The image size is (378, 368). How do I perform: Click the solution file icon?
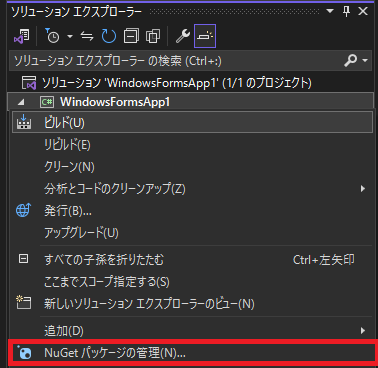click(29, 83)
